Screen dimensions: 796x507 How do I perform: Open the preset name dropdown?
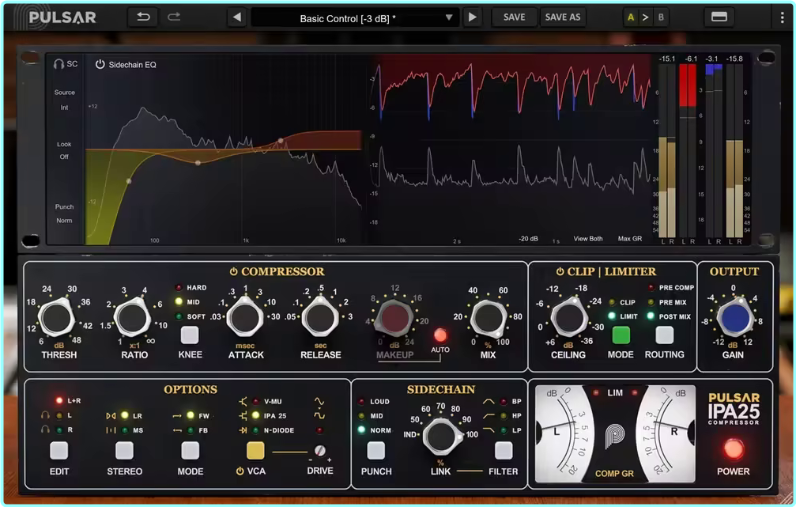coord(355,18)
